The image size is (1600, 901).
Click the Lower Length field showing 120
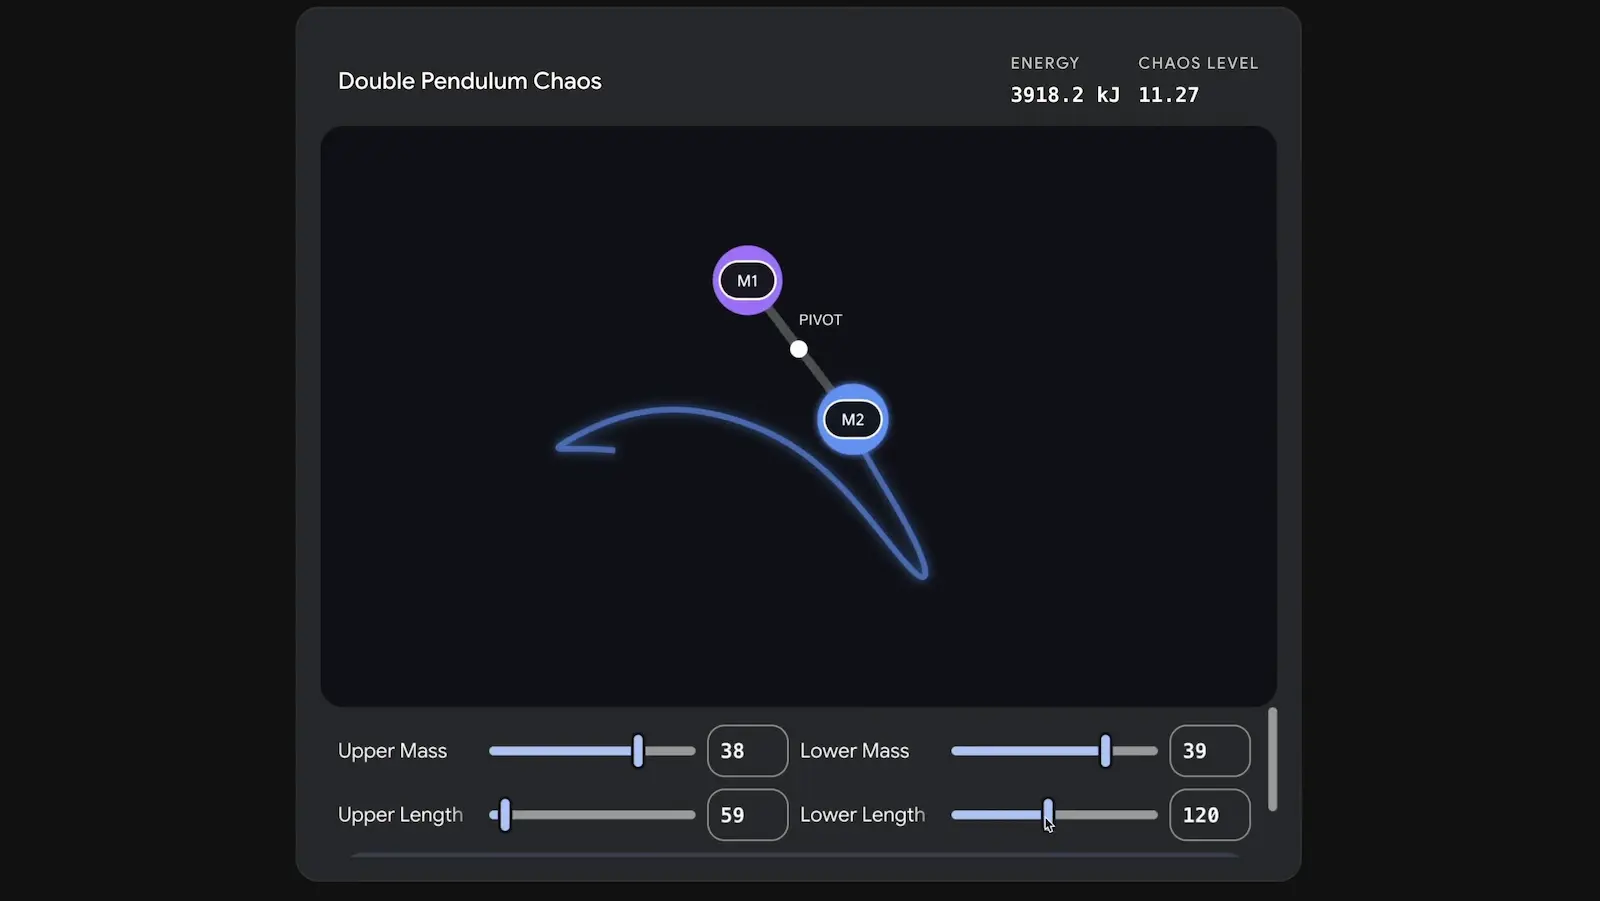1209,815
